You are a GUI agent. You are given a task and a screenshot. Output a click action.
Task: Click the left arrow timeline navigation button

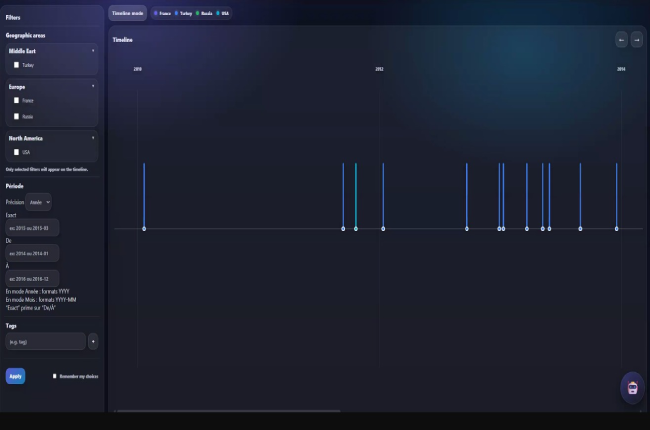point(621,40)
